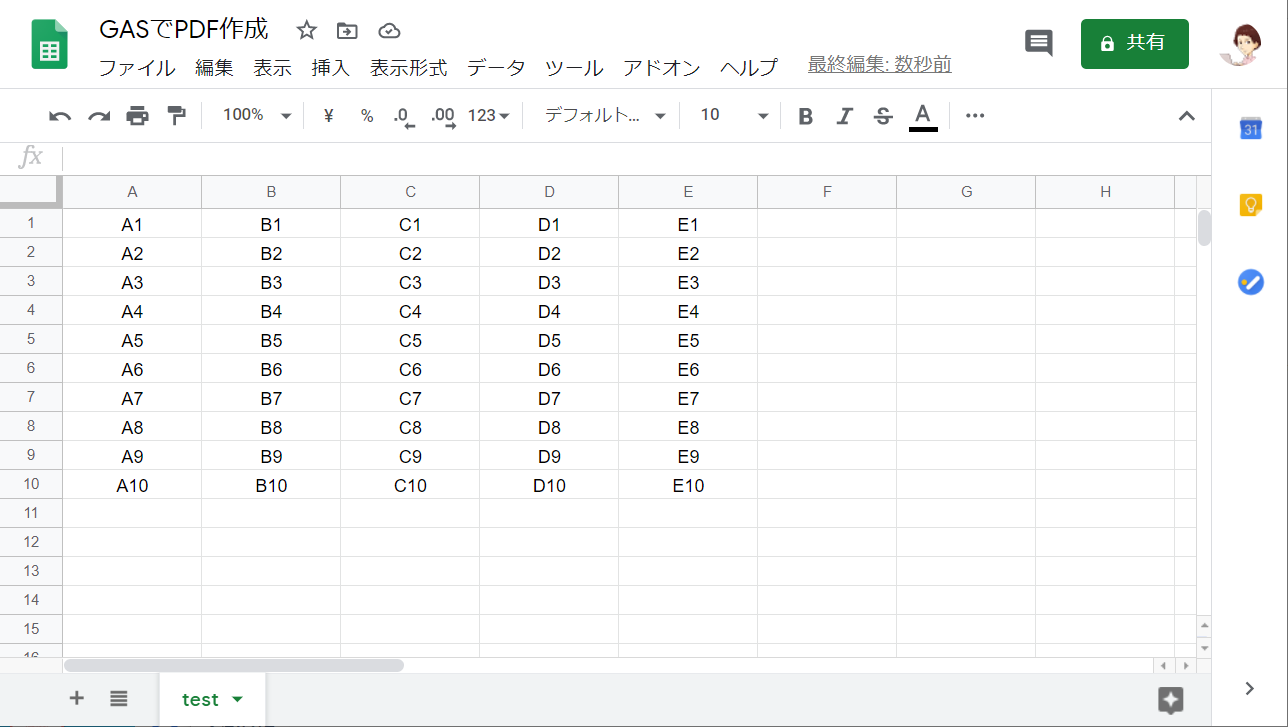
Task: Click the 共有 share button
Action: pyautogui.click(x=1134, y=43)
